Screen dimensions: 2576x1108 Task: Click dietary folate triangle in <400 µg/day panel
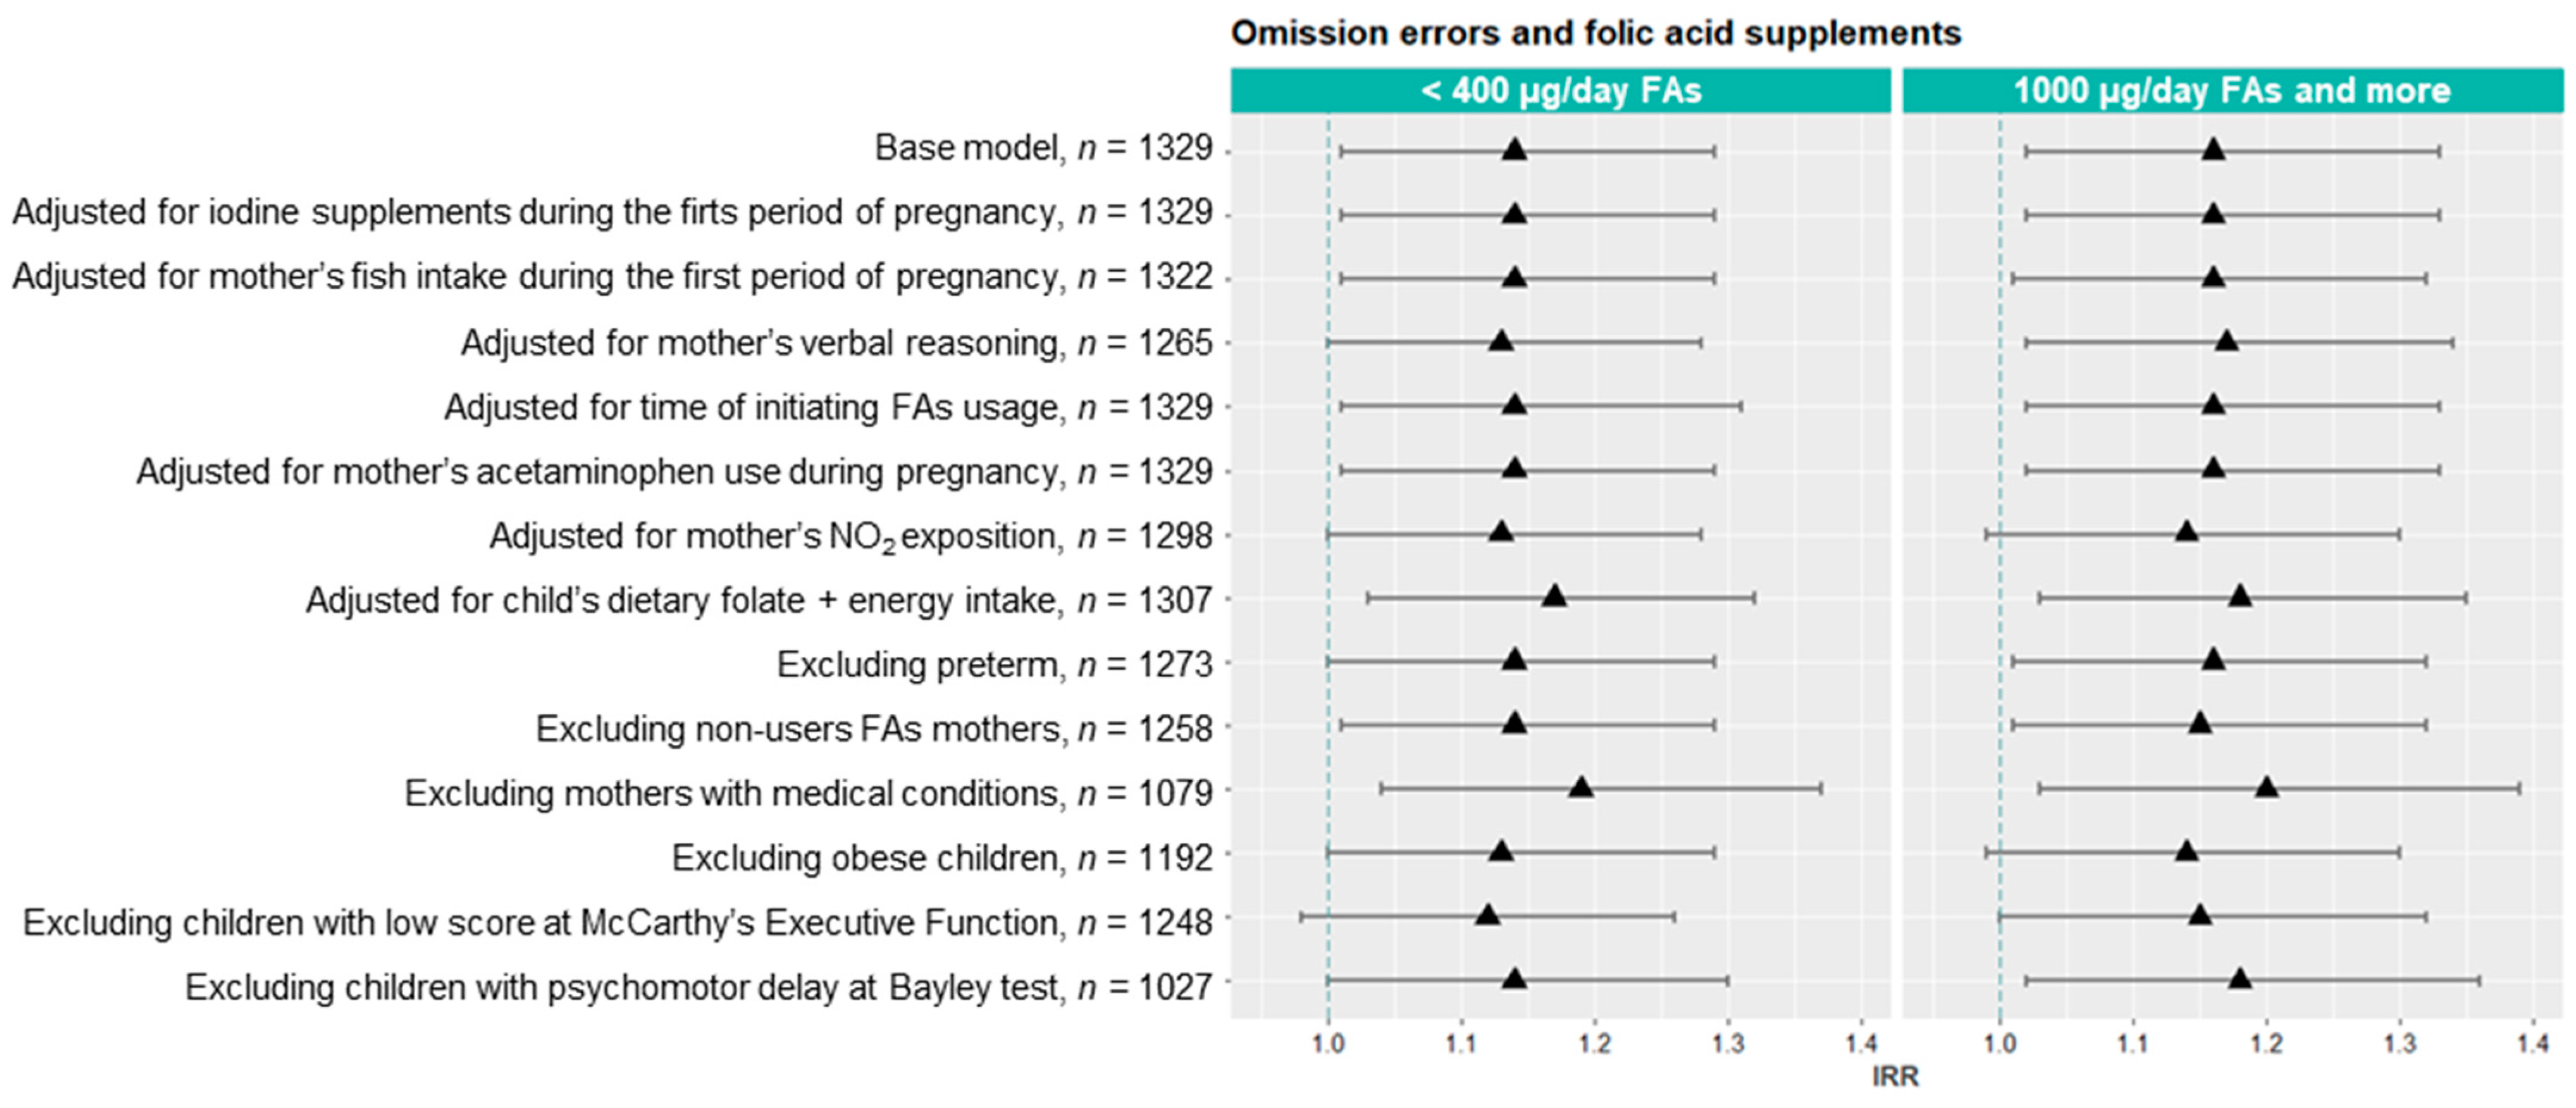[x=1554, y=597]
